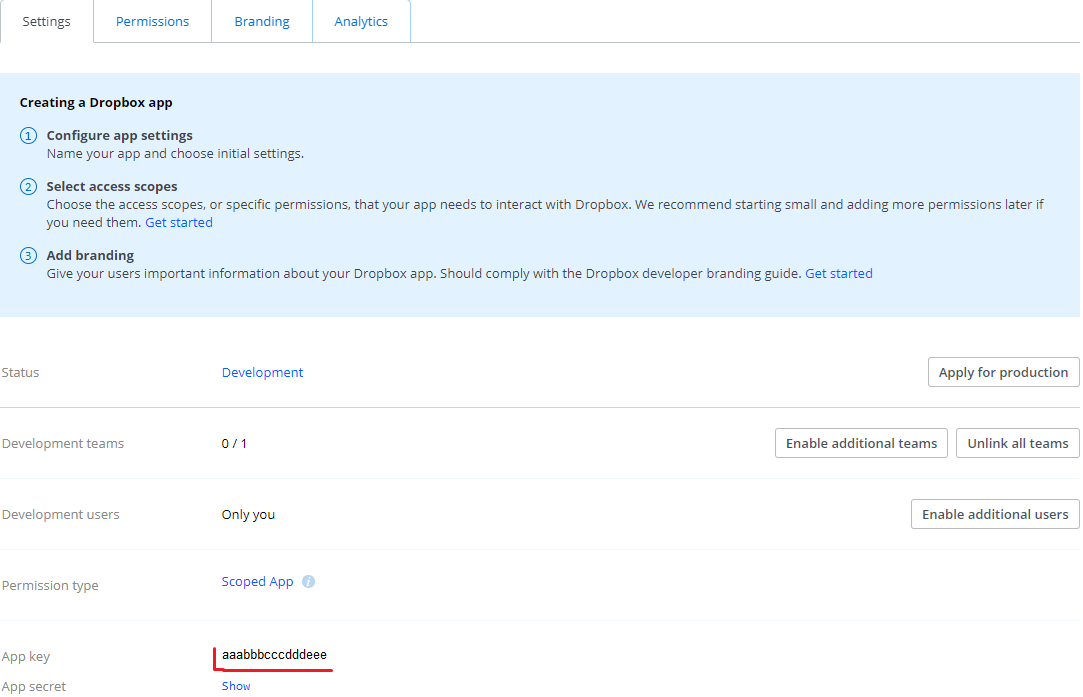The height and width of the screenshot is (697, 1083).
Task: View the Analytics tab
Action: [x=361, y=21]
